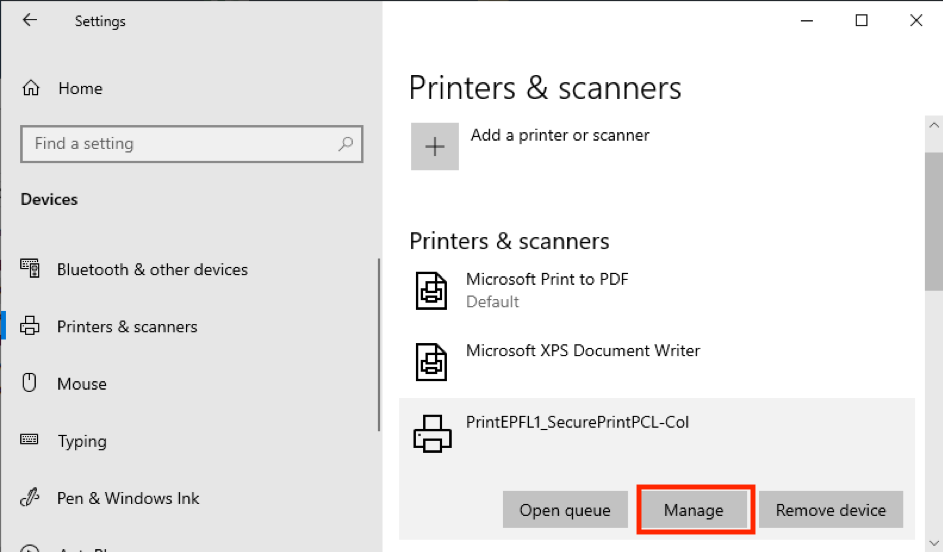Open queue for PrintEPFL1 printer
Image resolution: width=943 pixels, height=552 pixels.
pos(565,510)
